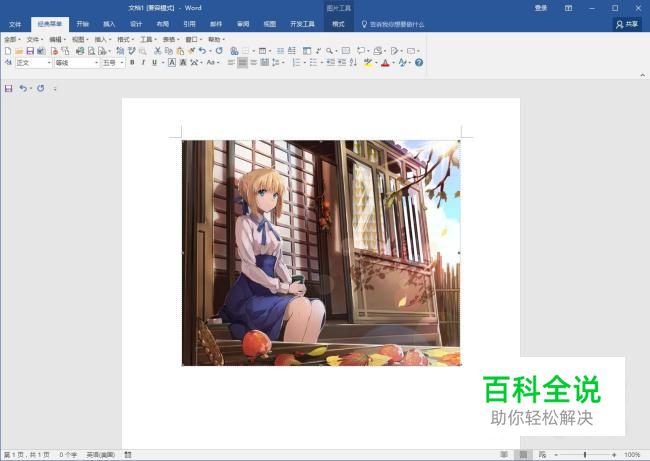The image size is (650, 461).
Task: Click the Bullets list icon
Action: pos(313,63)
